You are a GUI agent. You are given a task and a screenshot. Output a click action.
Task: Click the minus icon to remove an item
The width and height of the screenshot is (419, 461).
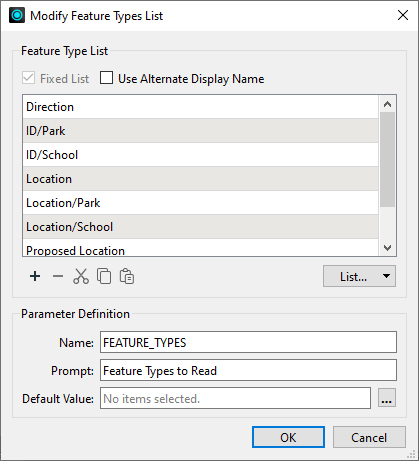point(58,276)
